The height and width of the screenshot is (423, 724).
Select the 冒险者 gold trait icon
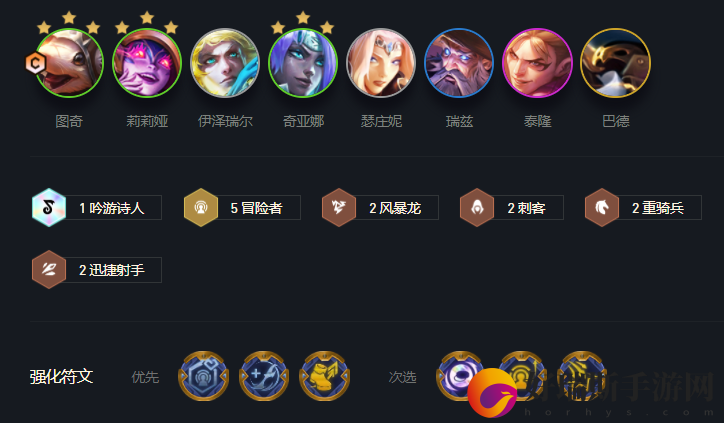point(201,208)
